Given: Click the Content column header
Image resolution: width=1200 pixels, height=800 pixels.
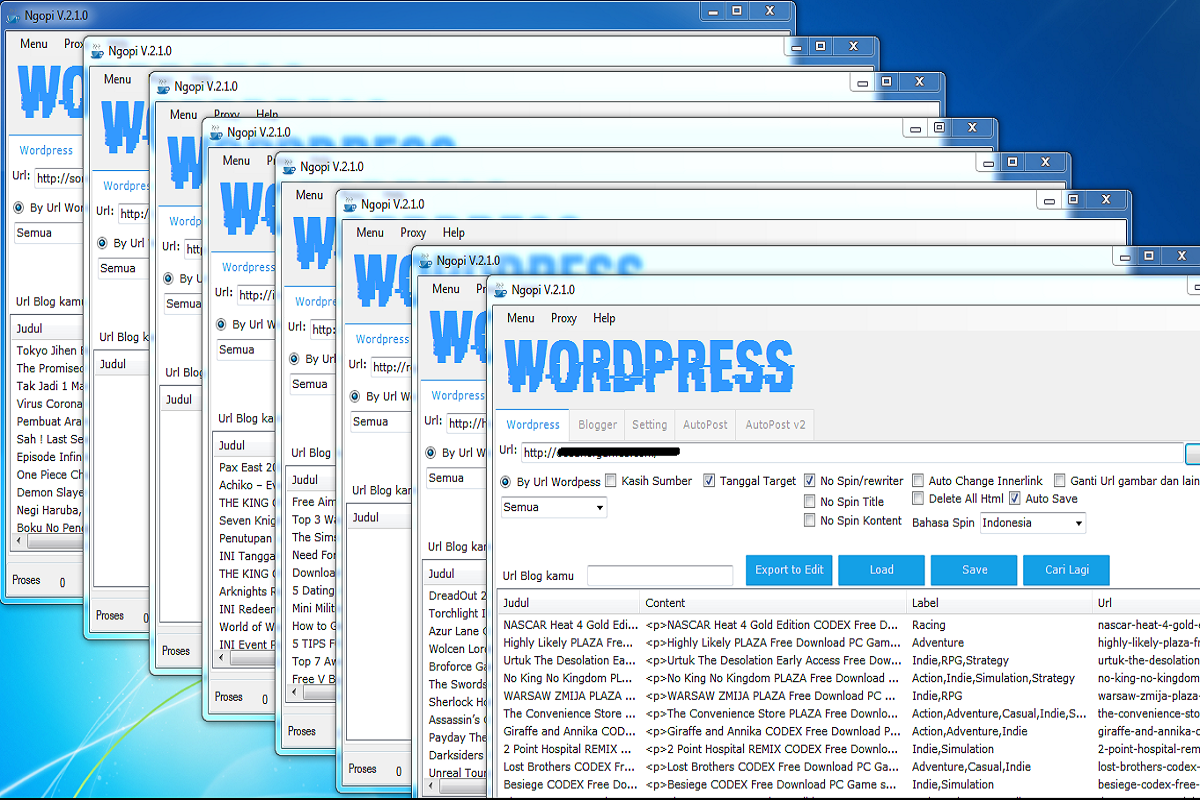Looking at the screenshot, I should [772, 603].
